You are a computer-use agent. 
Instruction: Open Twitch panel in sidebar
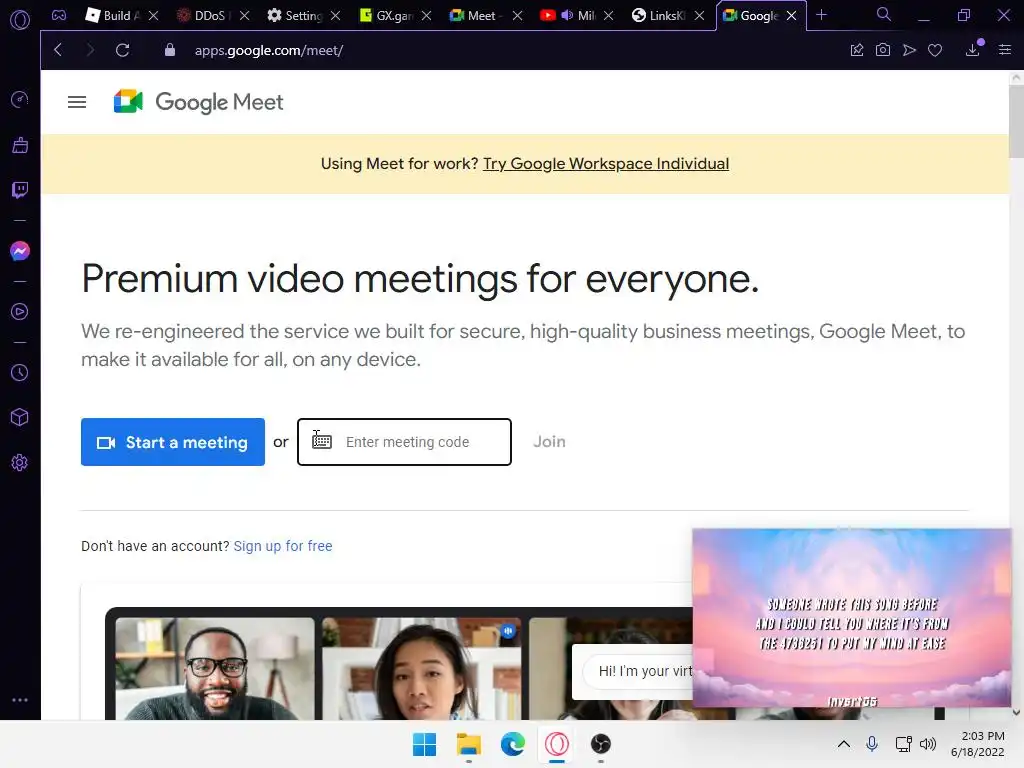[20, 190]
